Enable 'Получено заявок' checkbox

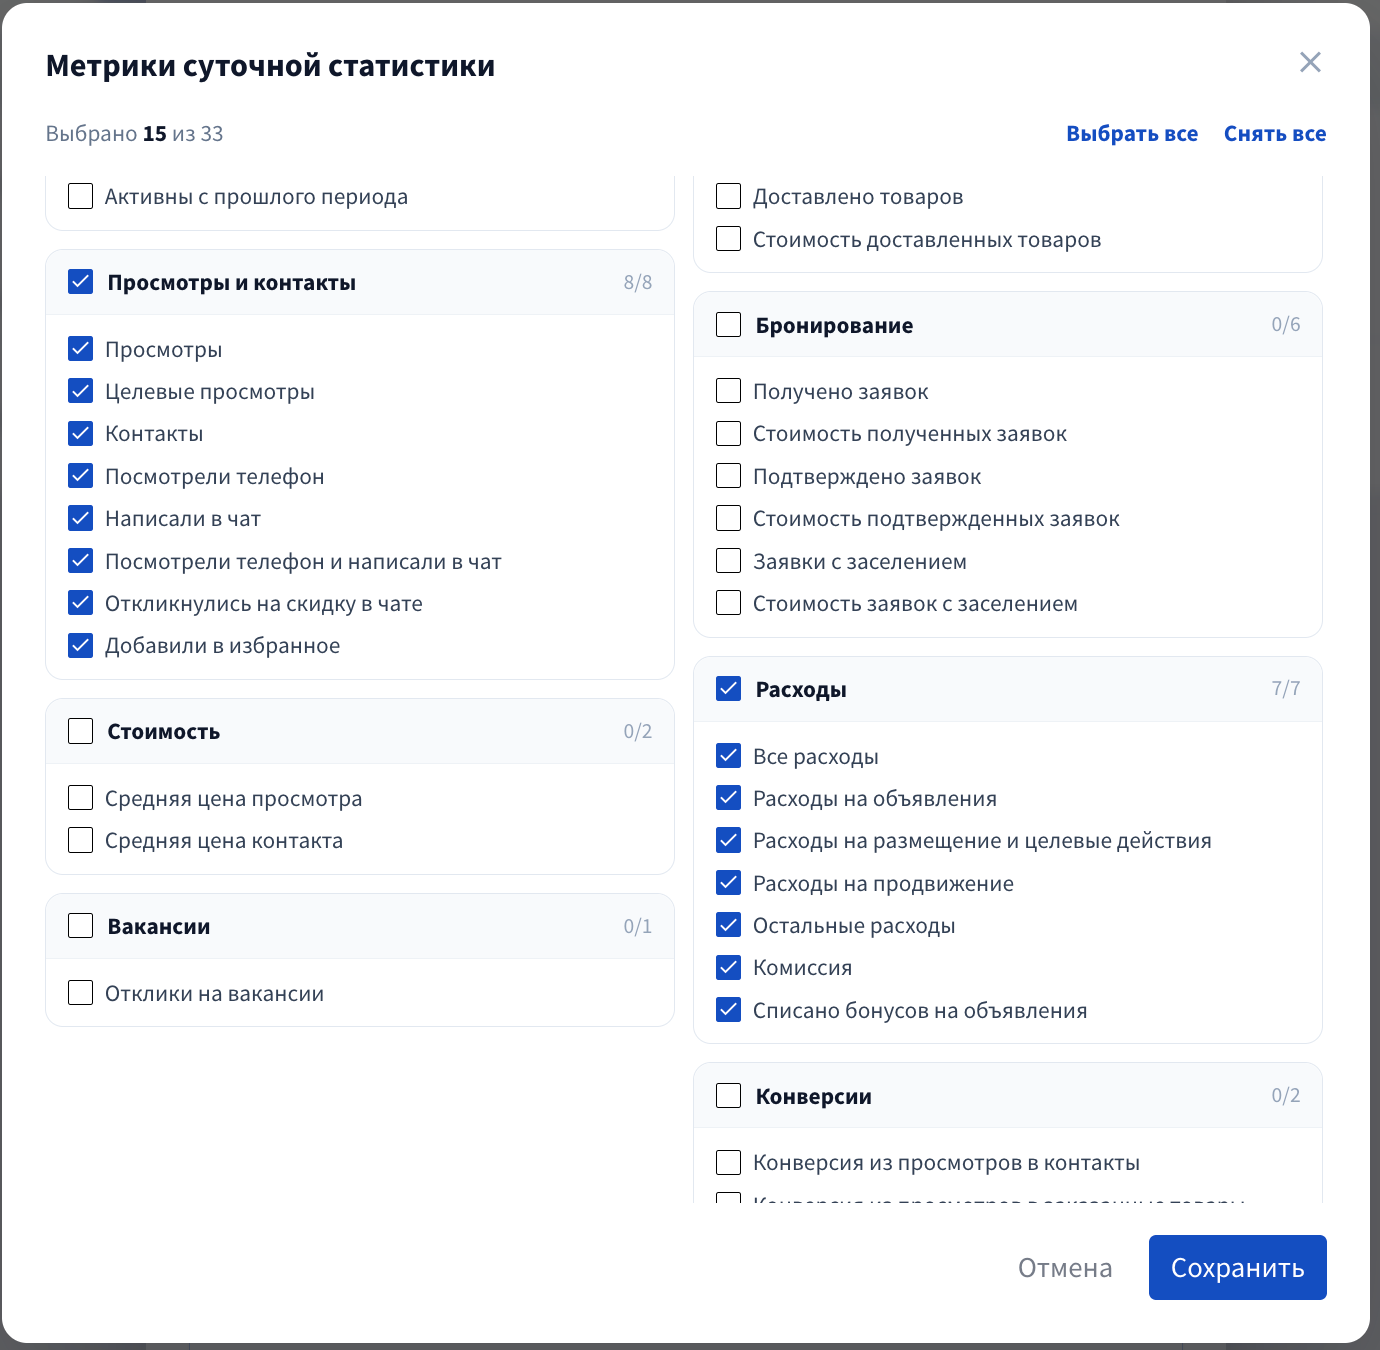tap(729, 391)
